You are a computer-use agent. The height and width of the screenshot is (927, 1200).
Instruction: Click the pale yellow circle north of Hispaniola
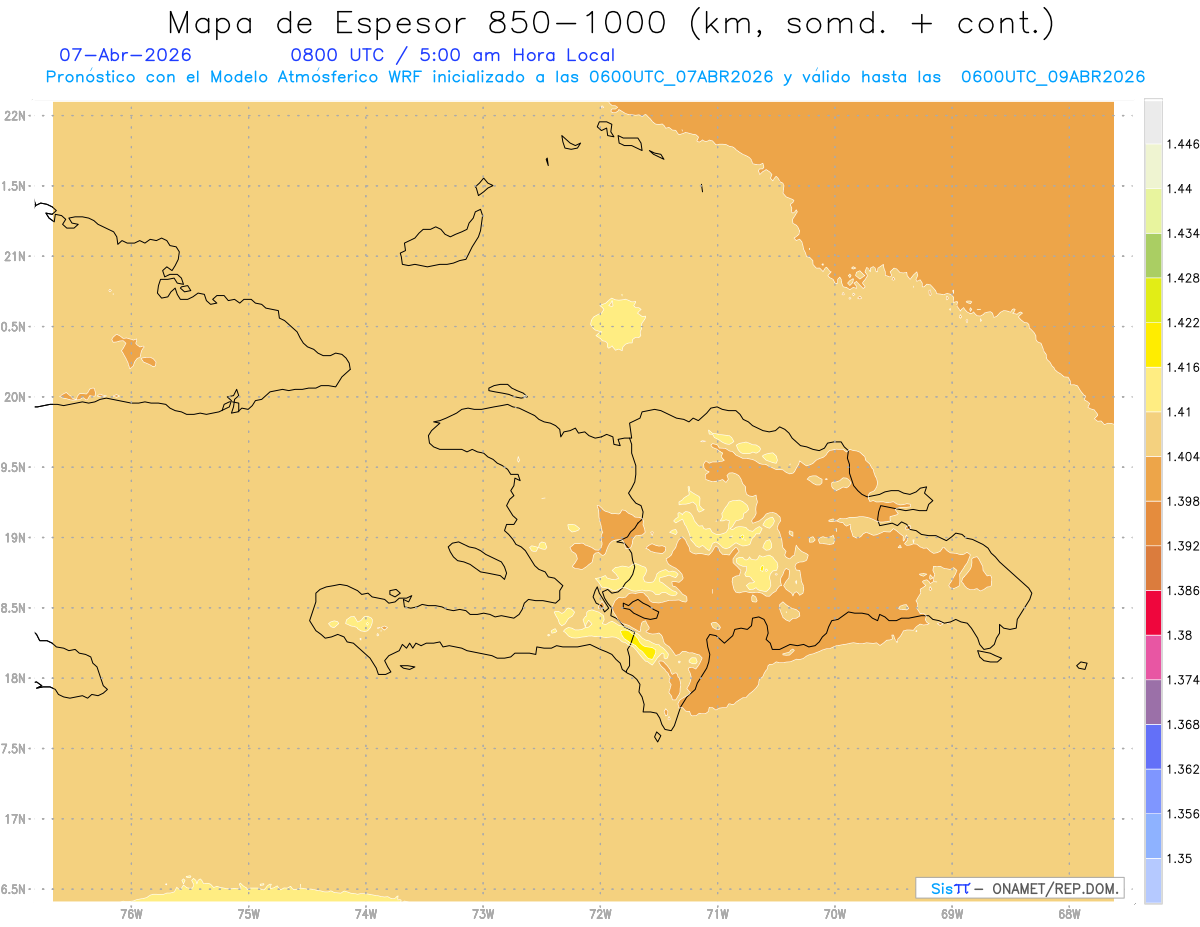pyautogui.click(x=619, y=323)
